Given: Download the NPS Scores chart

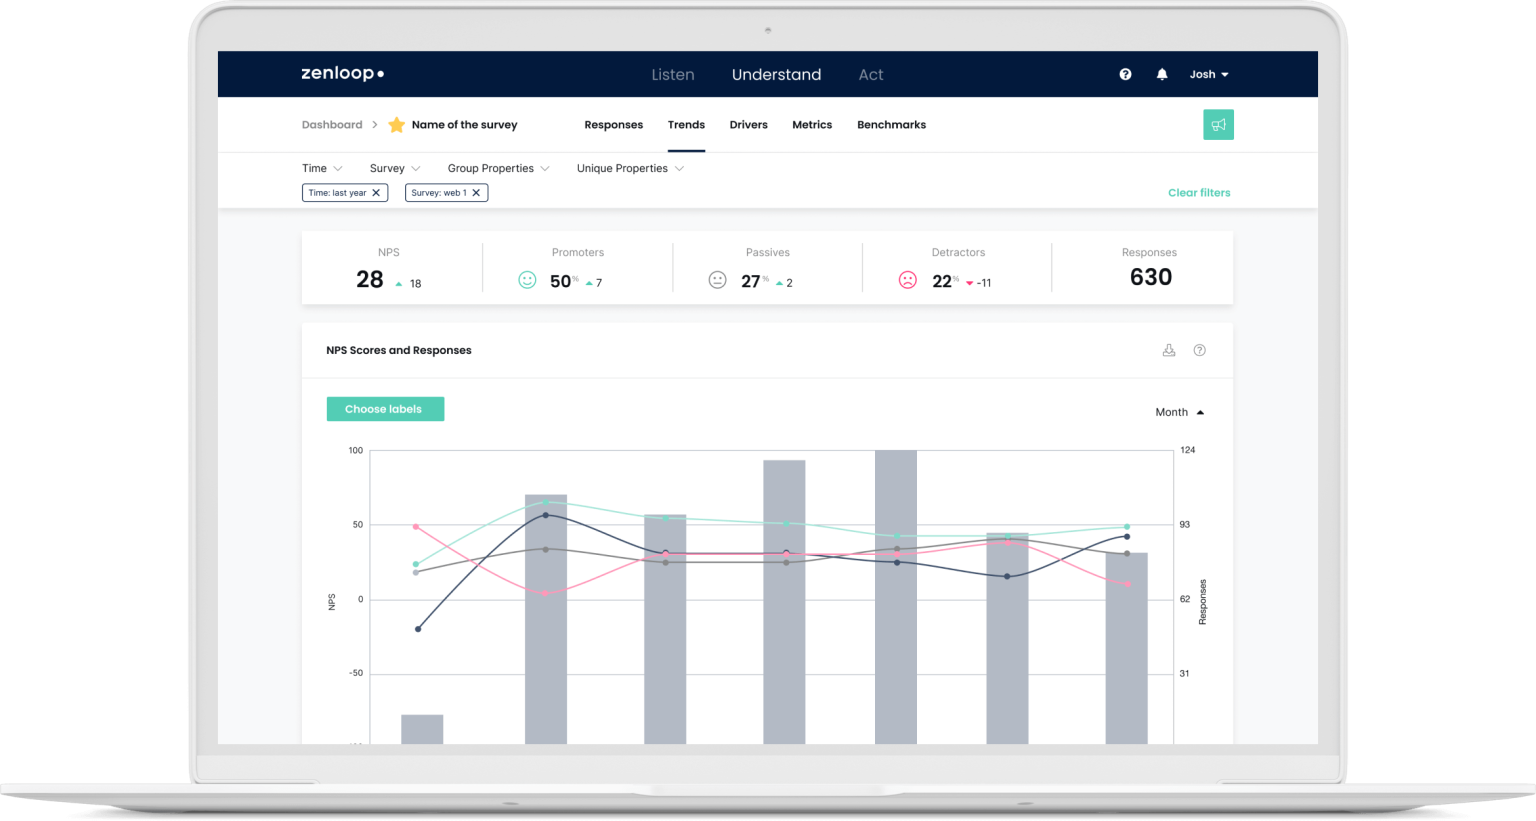Looking at the screenshot, I should (1168, 350).
